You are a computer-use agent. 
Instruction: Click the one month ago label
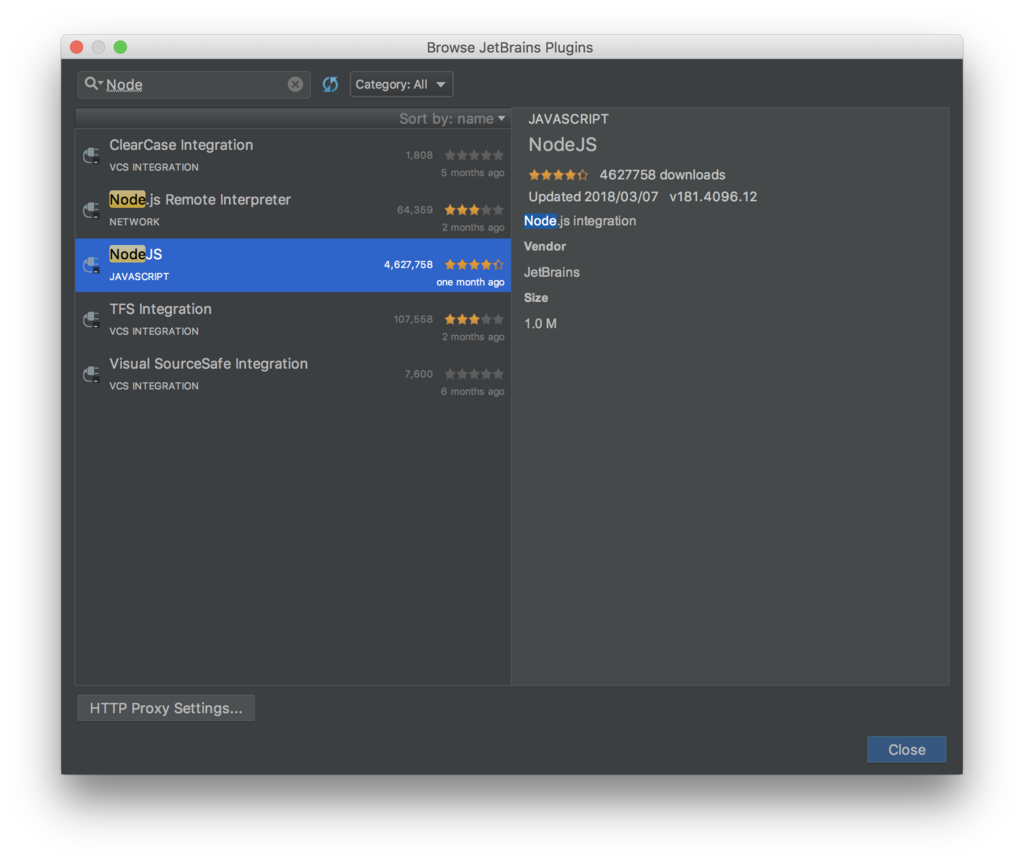[x=470, y=282]
